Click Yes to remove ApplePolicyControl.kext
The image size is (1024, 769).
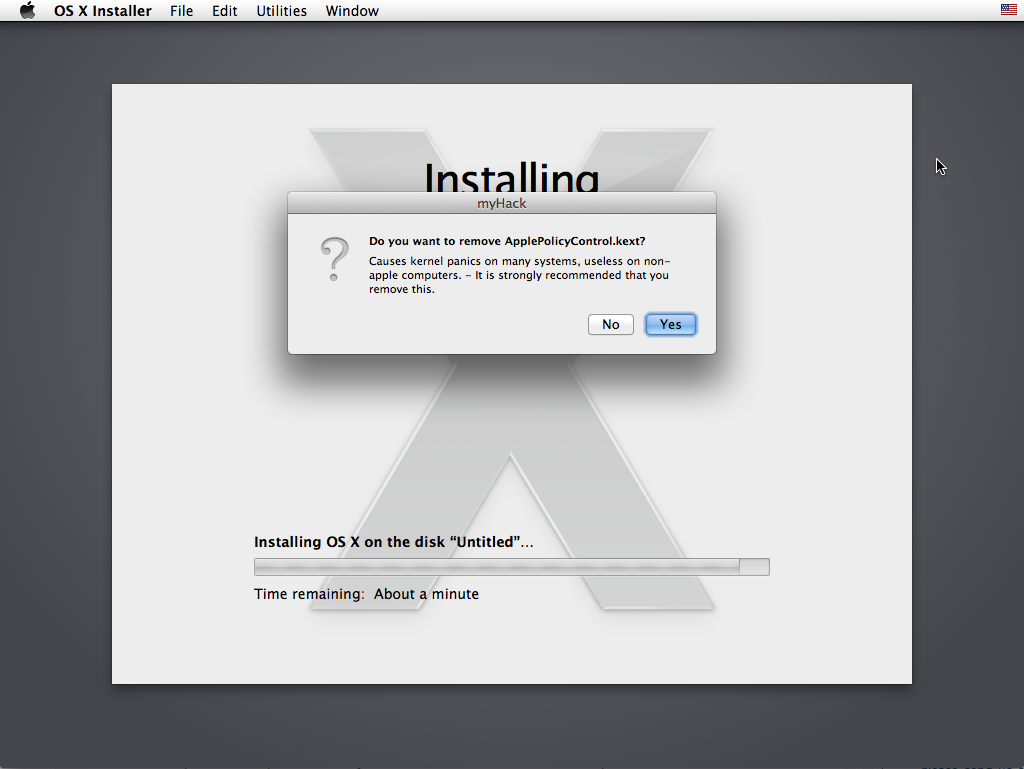(671, 324)
